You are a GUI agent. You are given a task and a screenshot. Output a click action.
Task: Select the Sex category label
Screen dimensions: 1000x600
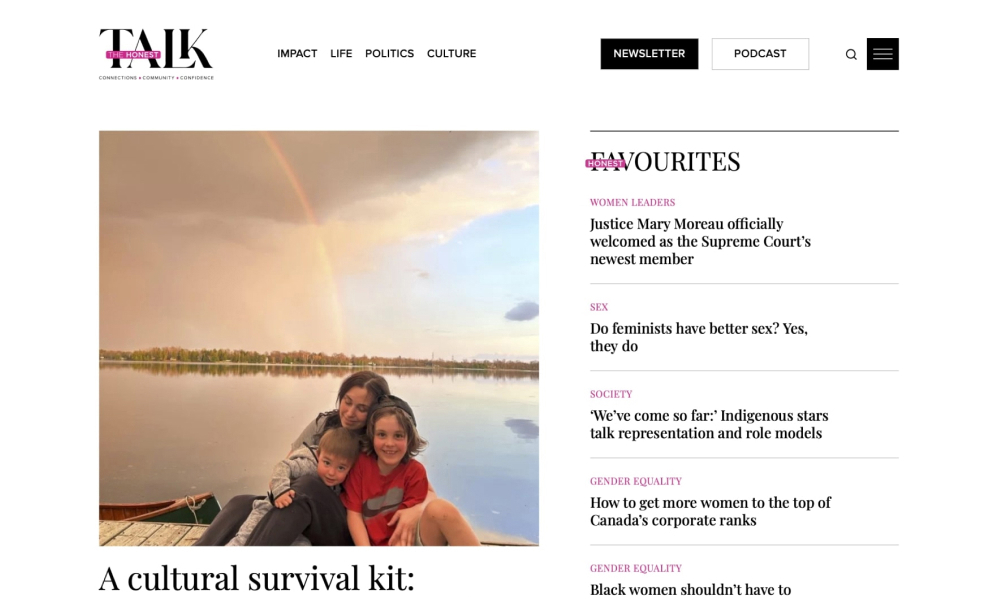tap(599, 307)
